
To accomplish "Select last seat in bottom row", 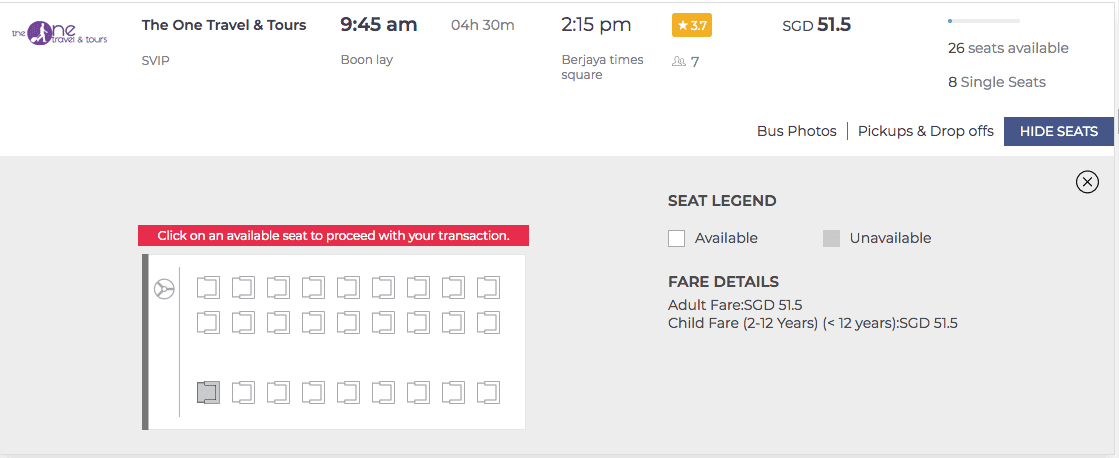I will [488, 392].
